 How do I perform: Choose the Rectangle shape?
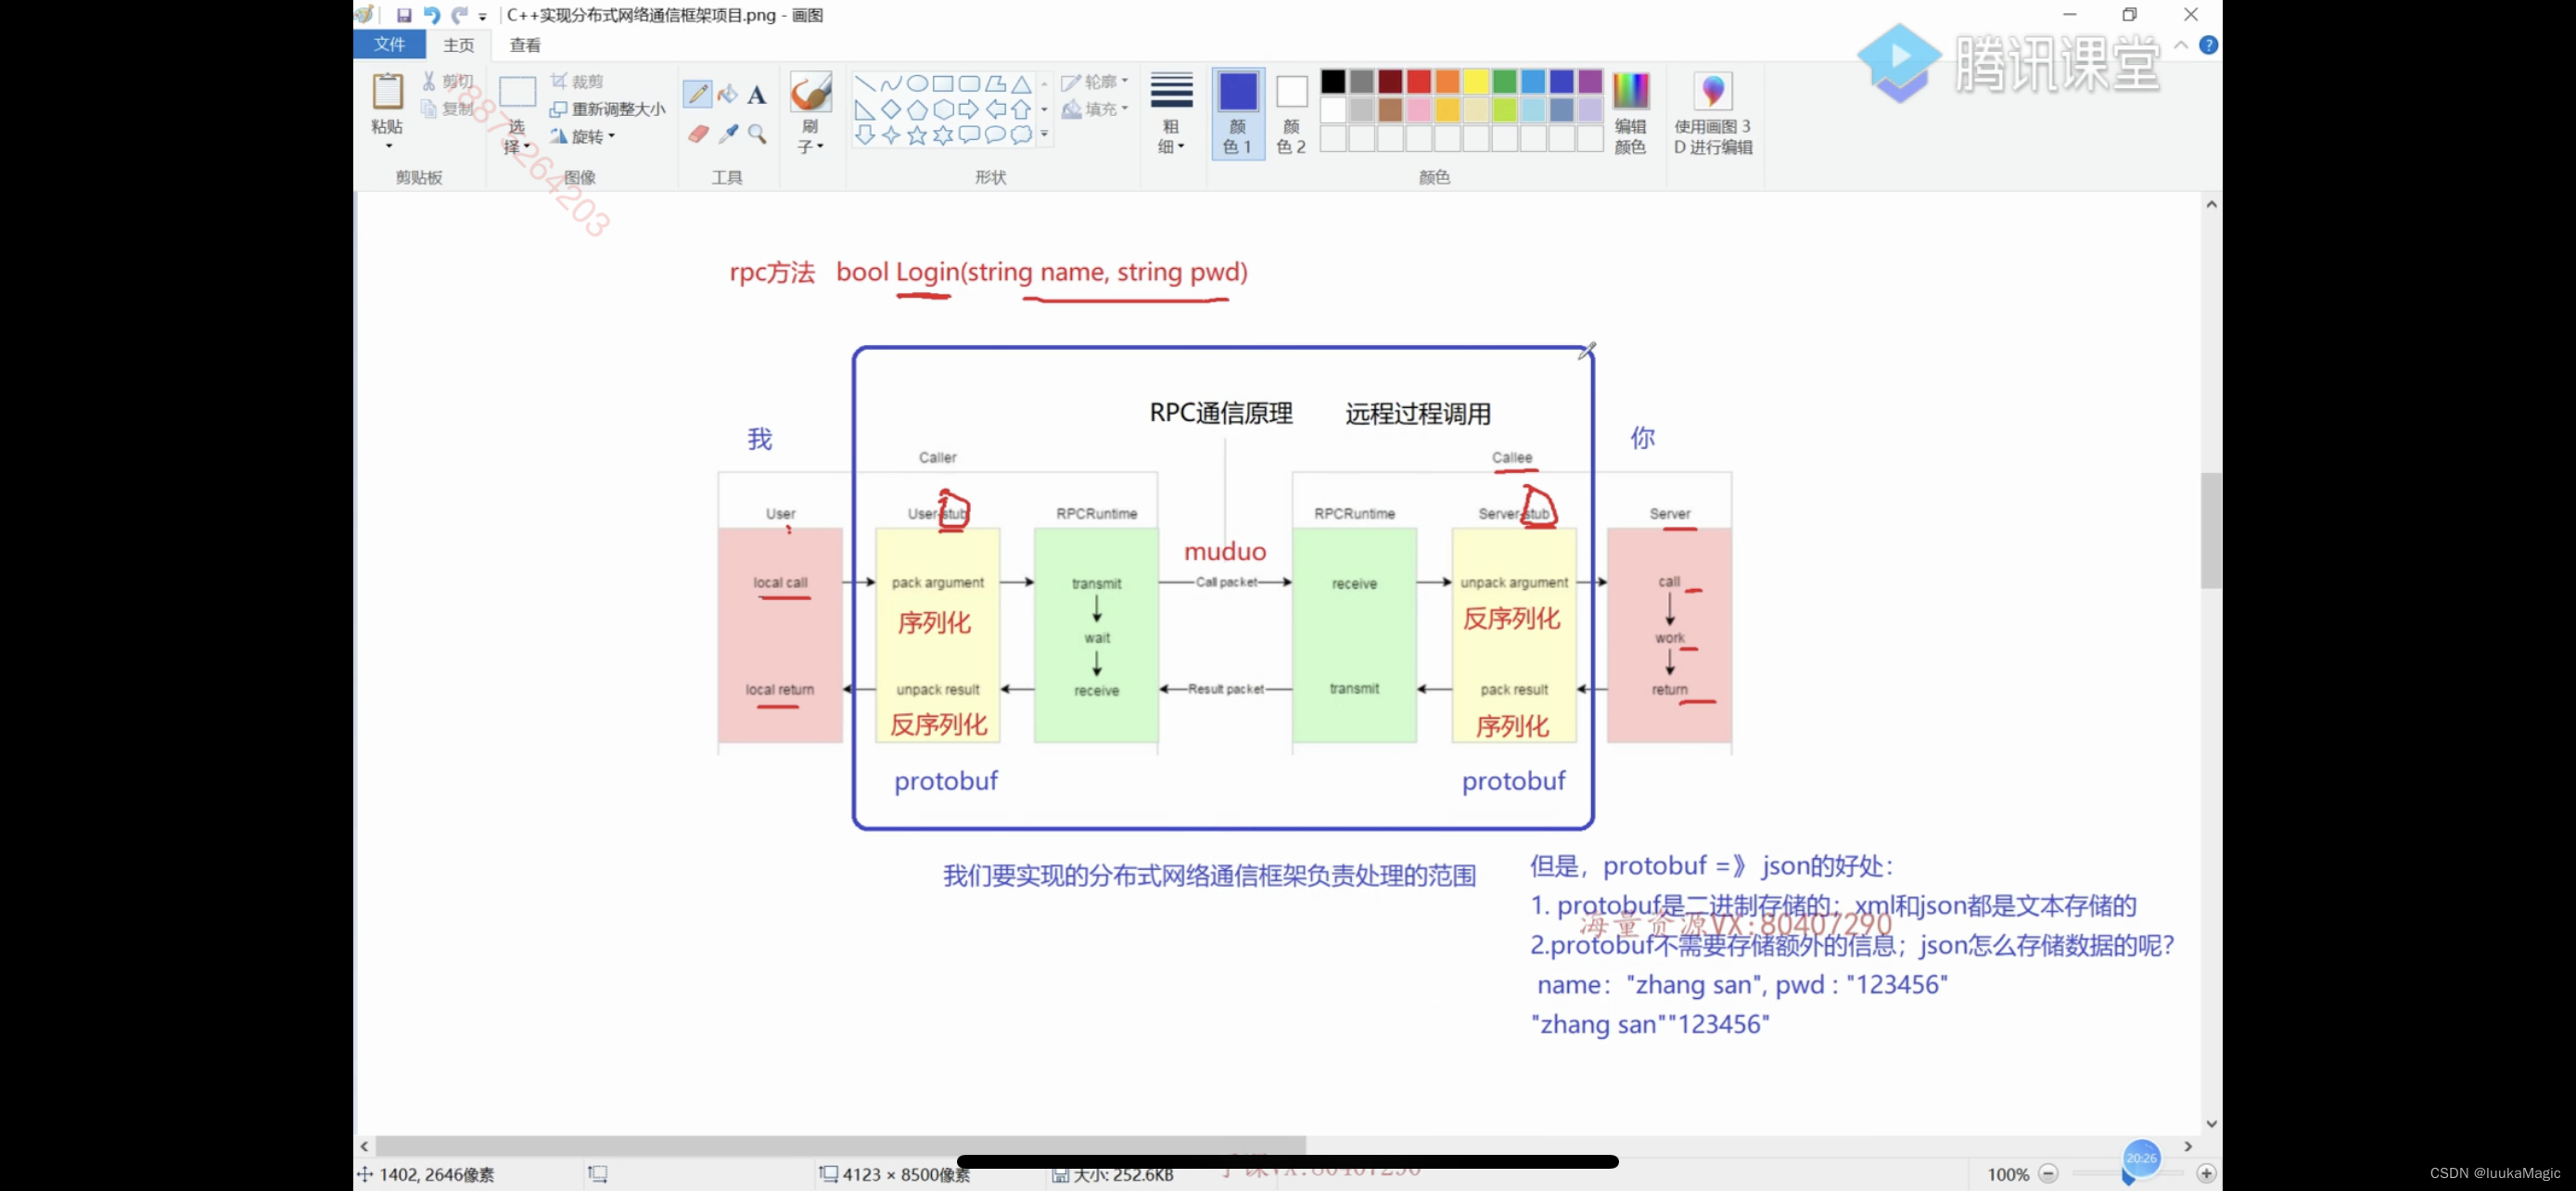point(942,84)
